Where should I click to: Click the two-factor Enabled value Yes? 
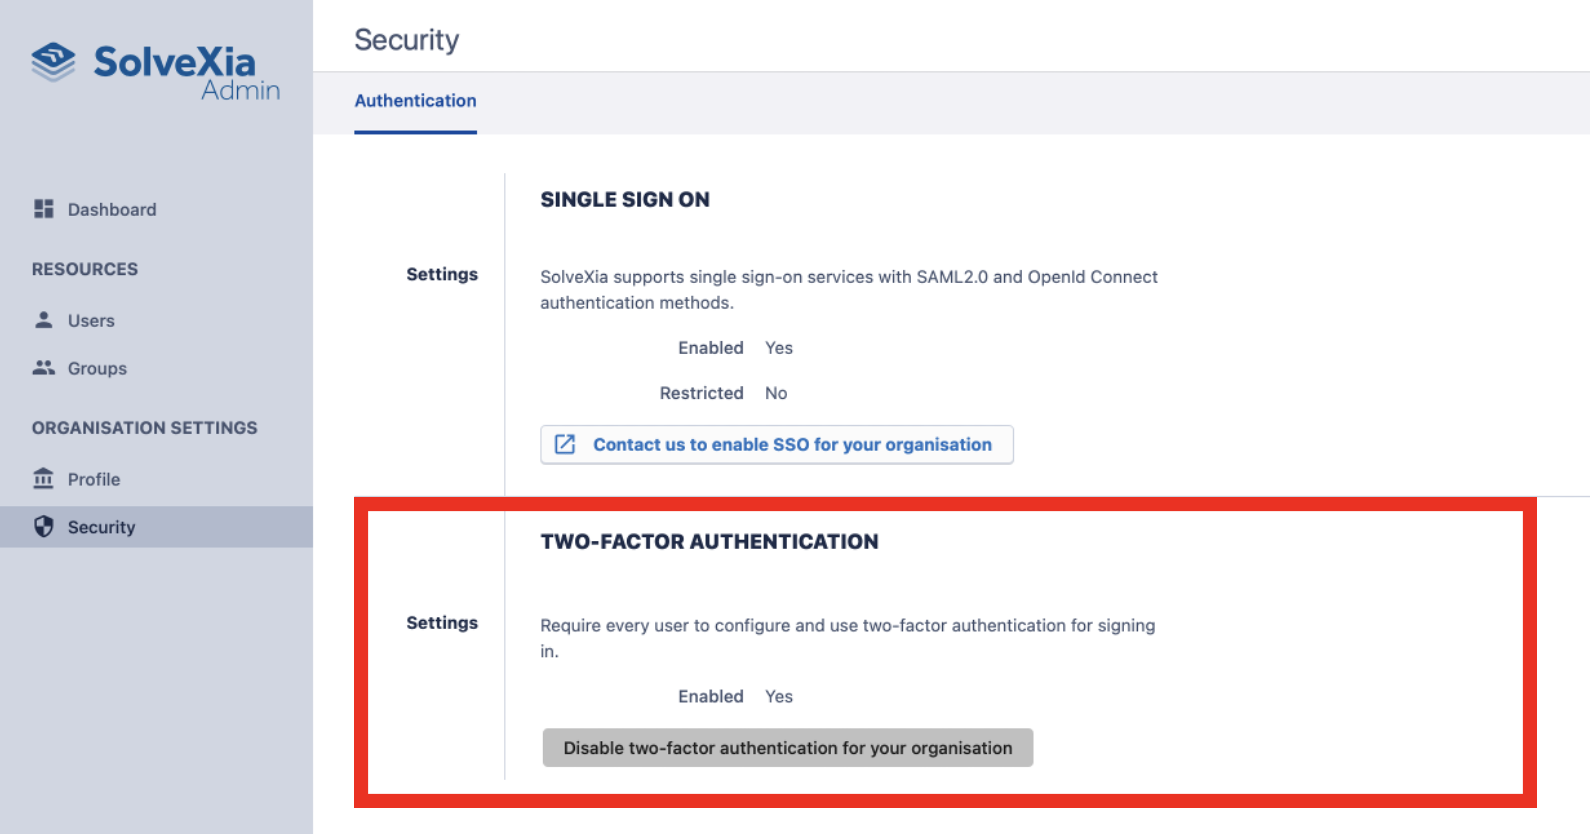pos(778,697)
